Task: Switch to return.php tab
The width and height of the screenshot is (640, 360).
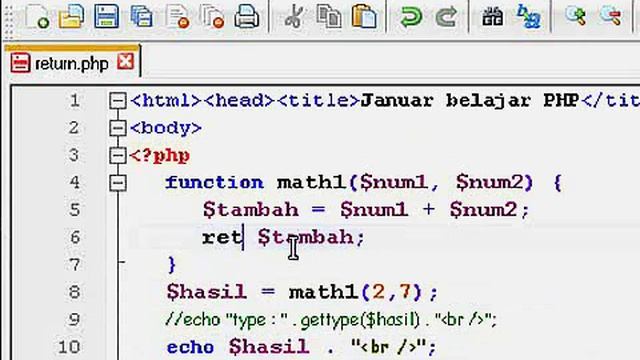Action: tap(72, 63)
